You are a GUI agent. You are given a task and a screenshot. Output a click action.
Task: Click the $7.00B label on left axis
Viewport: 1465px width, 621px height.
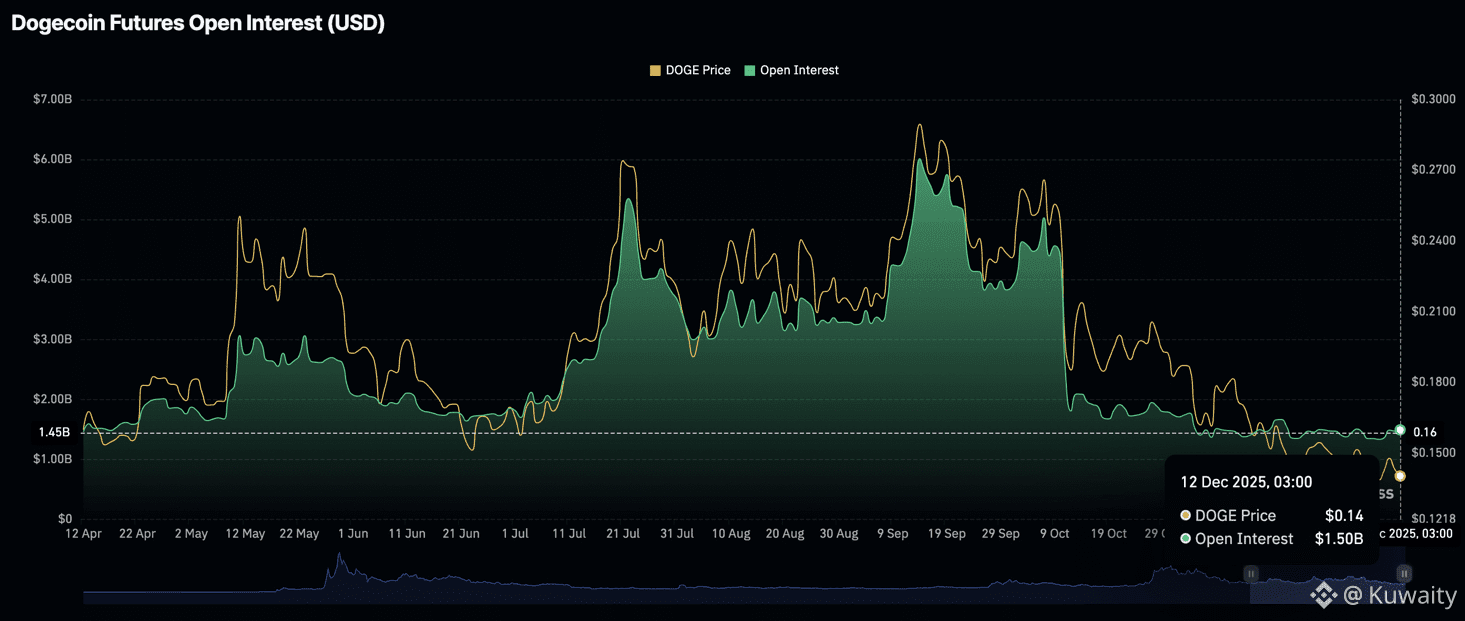coord(52,99)
